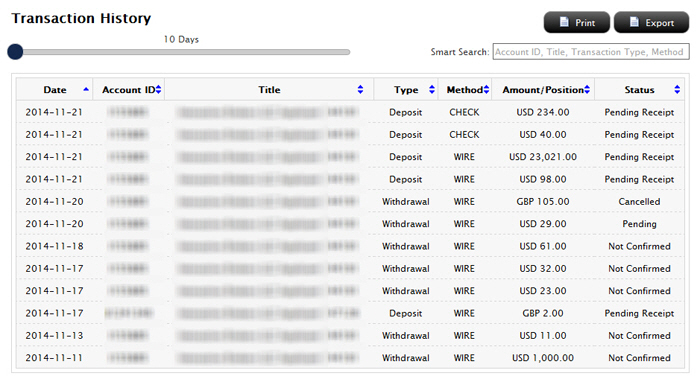The image size is (700, 376).
Task: Click the Title column sort arrows
Action: click(360, 89)
